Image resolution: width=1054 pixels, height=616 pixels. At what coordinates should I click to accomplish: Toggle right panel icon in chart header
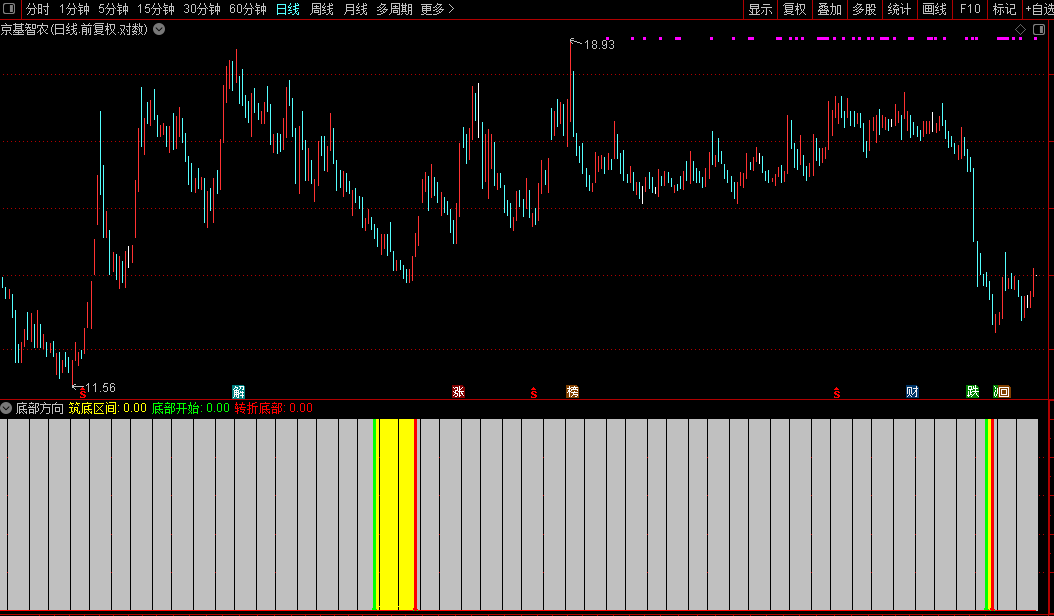point(1039,29)
